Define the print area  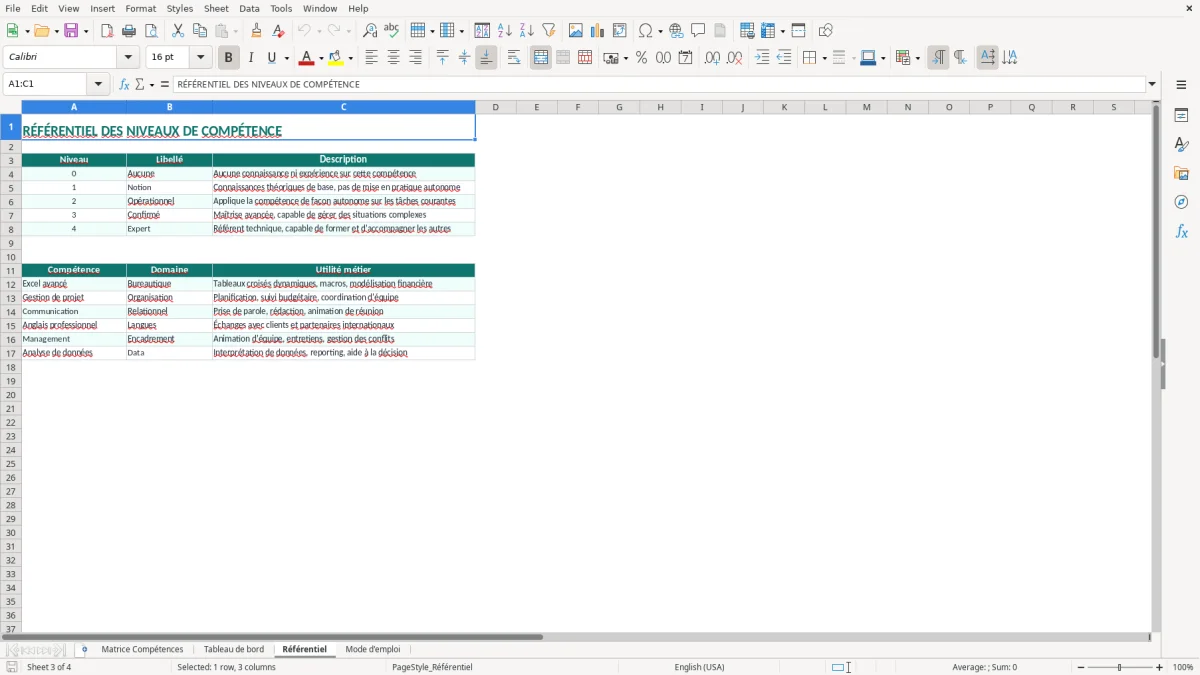(x=747, y=31)
